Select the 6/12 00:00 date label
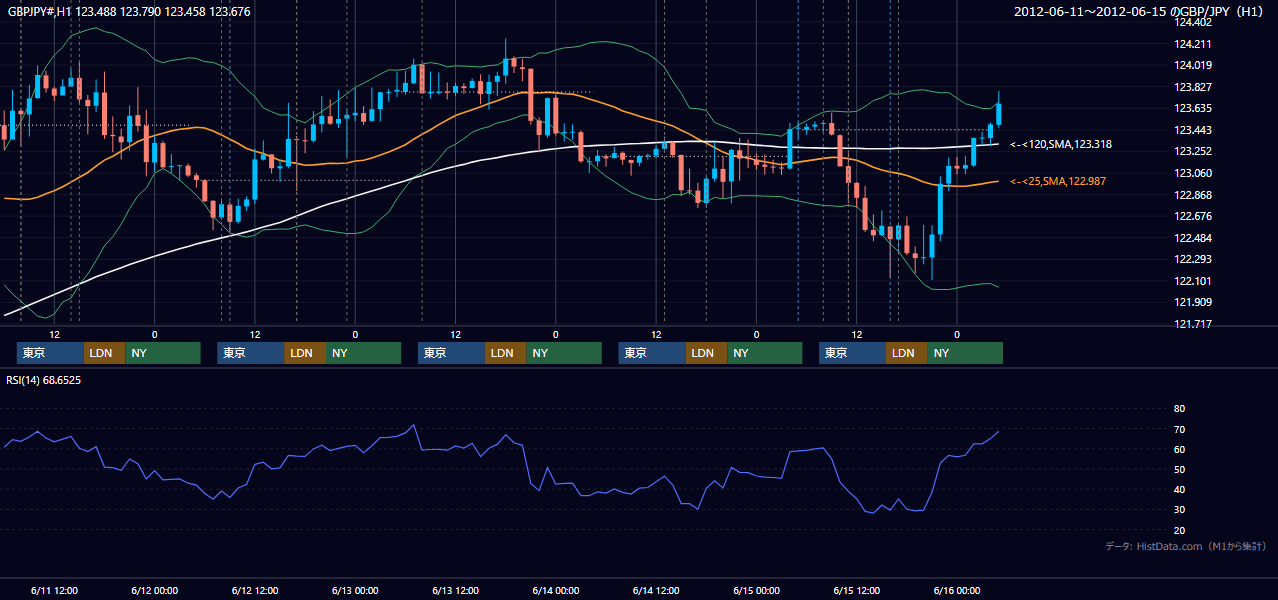Image resolution: width=1278 pixels, height=600 pixels. click(155, 590)
